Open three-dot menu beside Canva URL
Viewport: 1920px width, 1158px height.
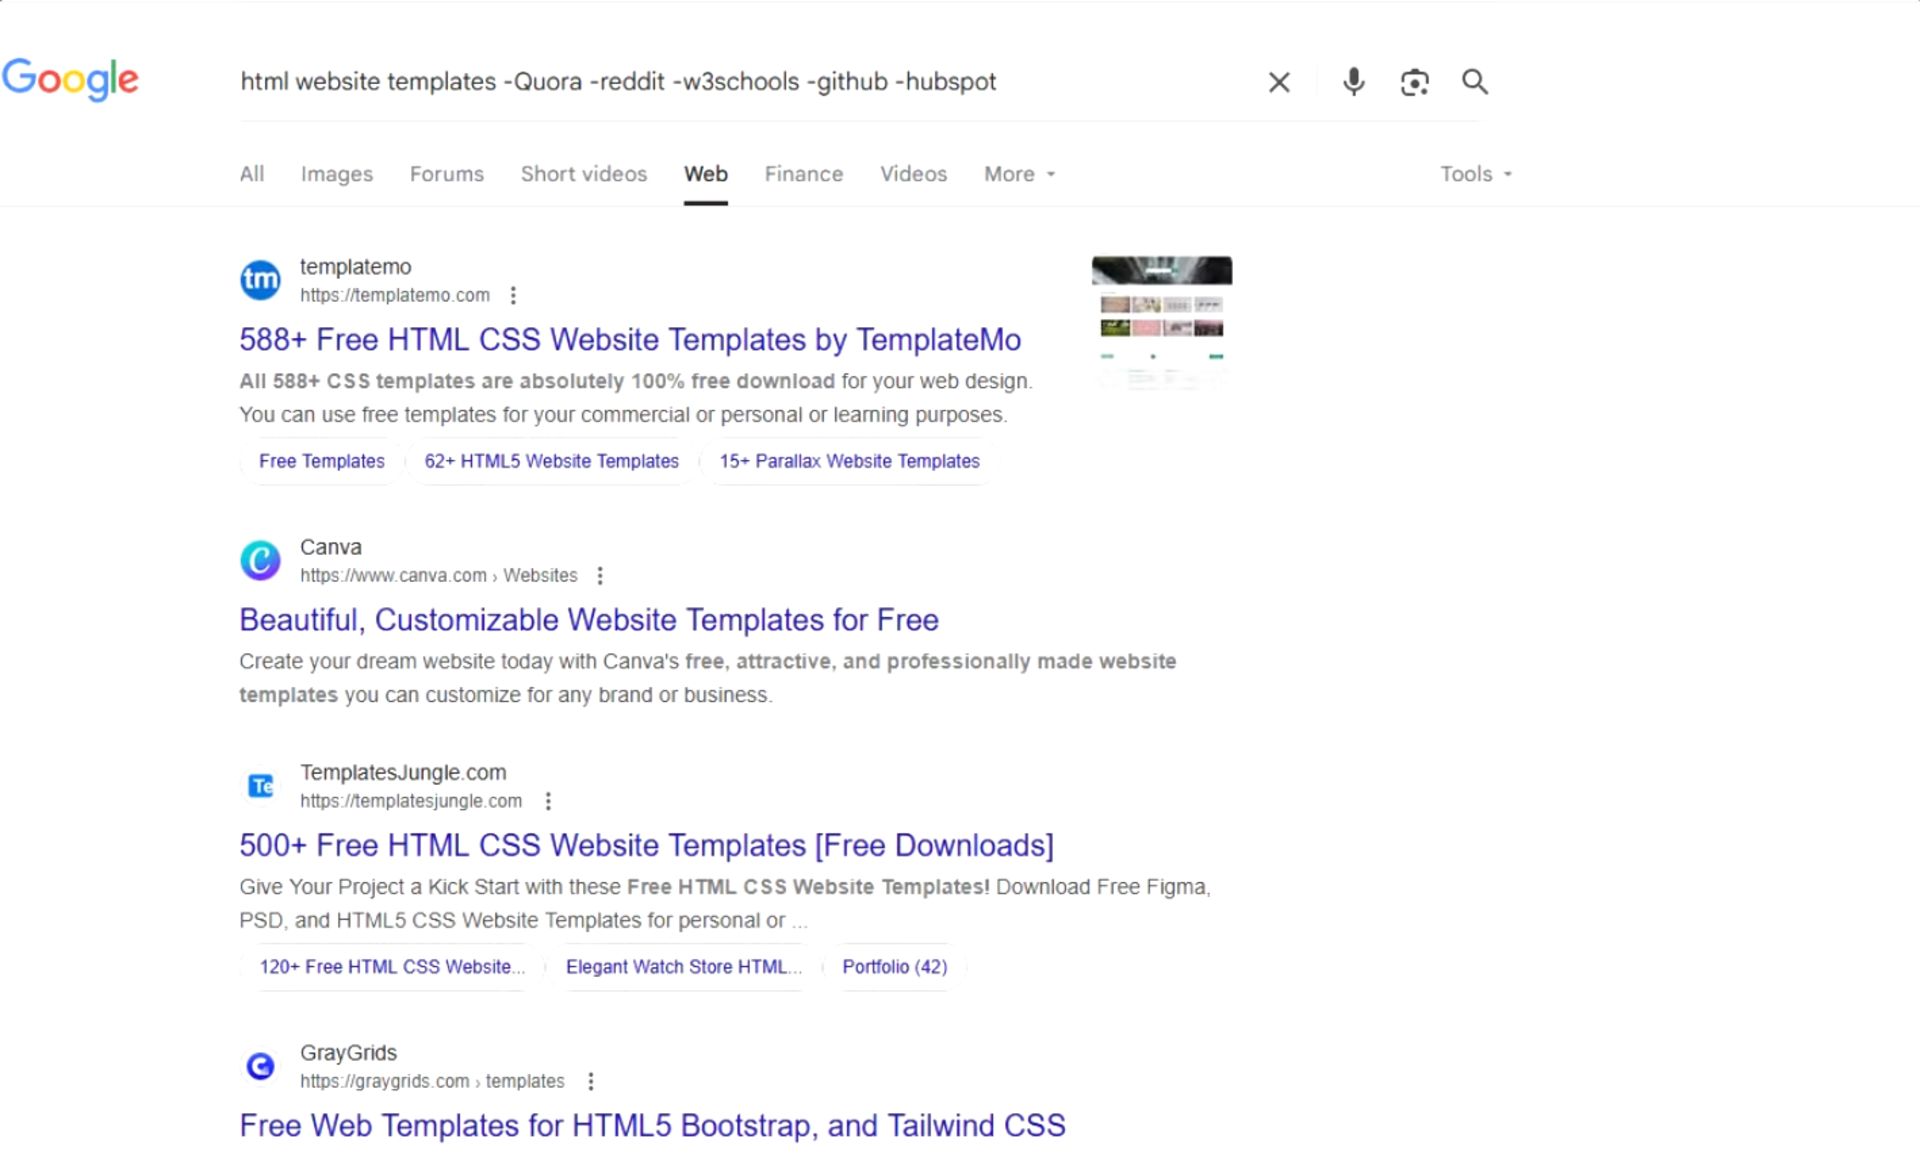(600, 575)
